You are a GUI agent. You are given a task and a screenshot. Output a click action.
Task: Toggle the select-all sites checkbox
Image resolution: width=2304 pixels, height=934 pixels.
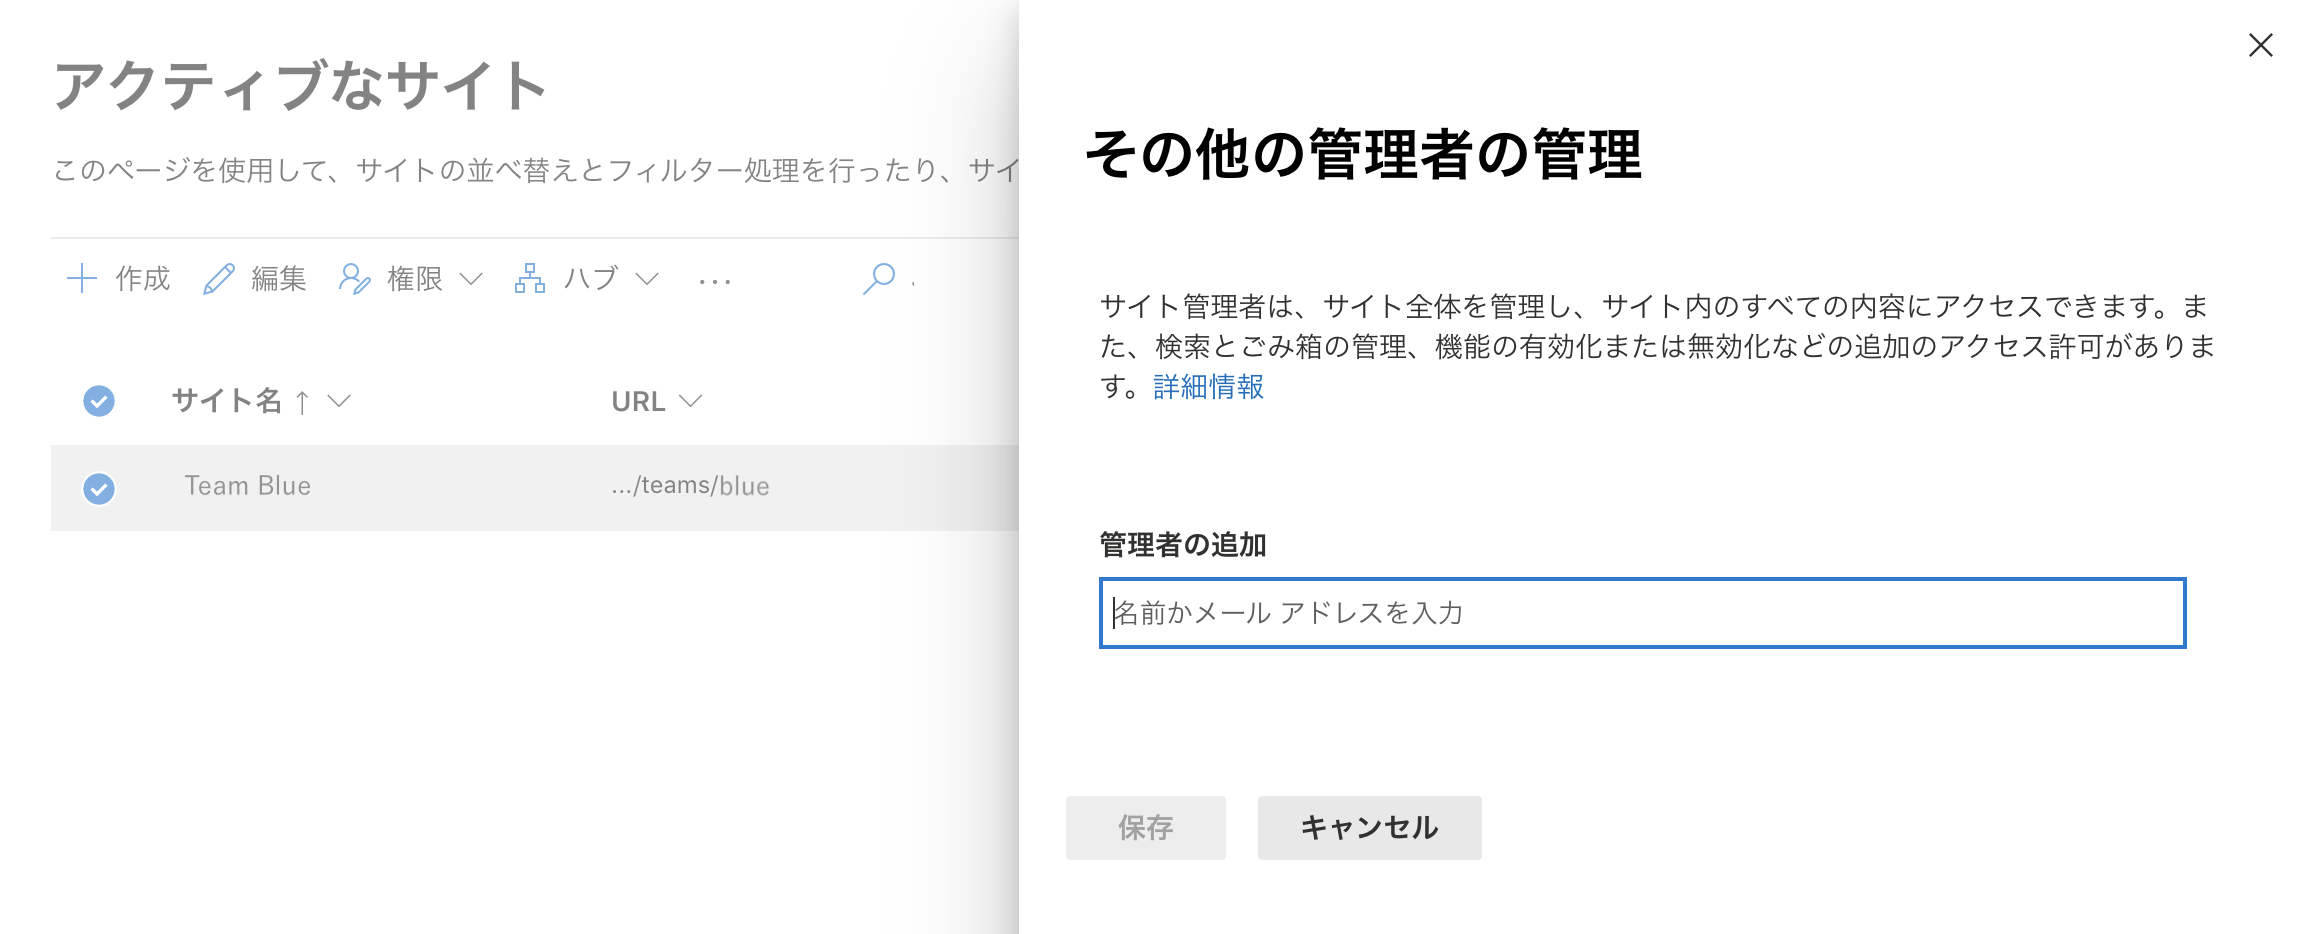(98, 401)
